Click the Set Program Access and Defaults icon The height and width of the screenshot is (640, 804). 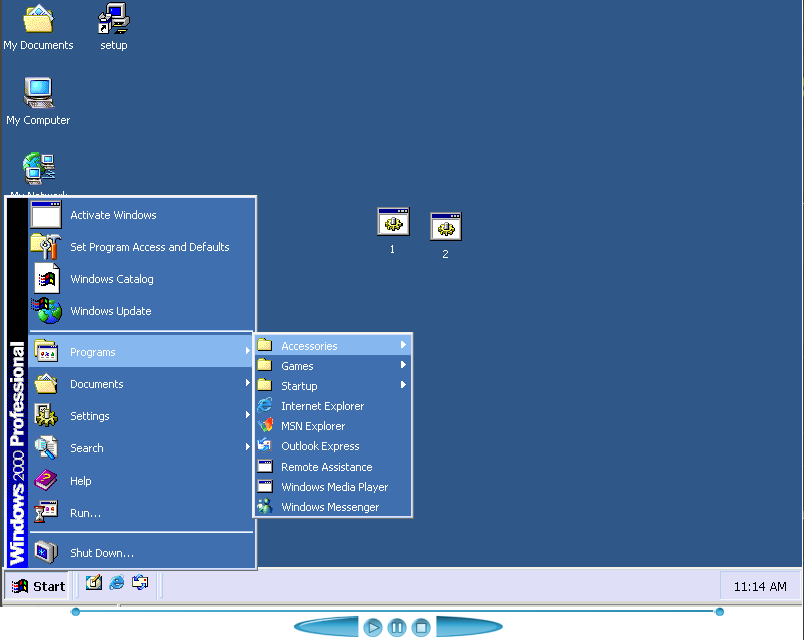46,246
